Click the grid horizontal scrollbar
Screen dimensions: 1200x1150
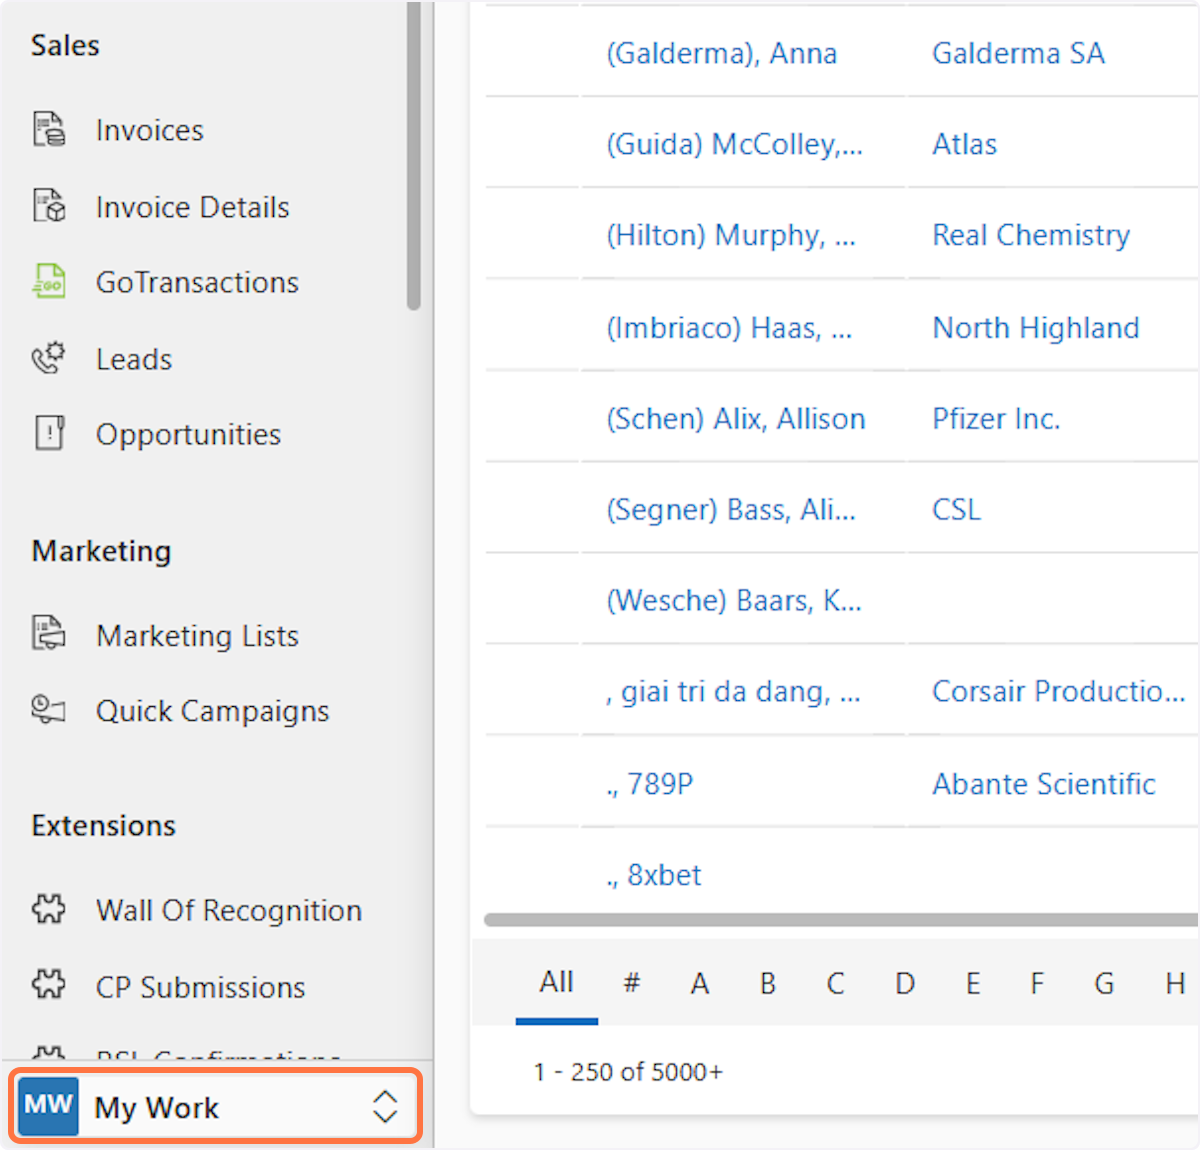840,919
